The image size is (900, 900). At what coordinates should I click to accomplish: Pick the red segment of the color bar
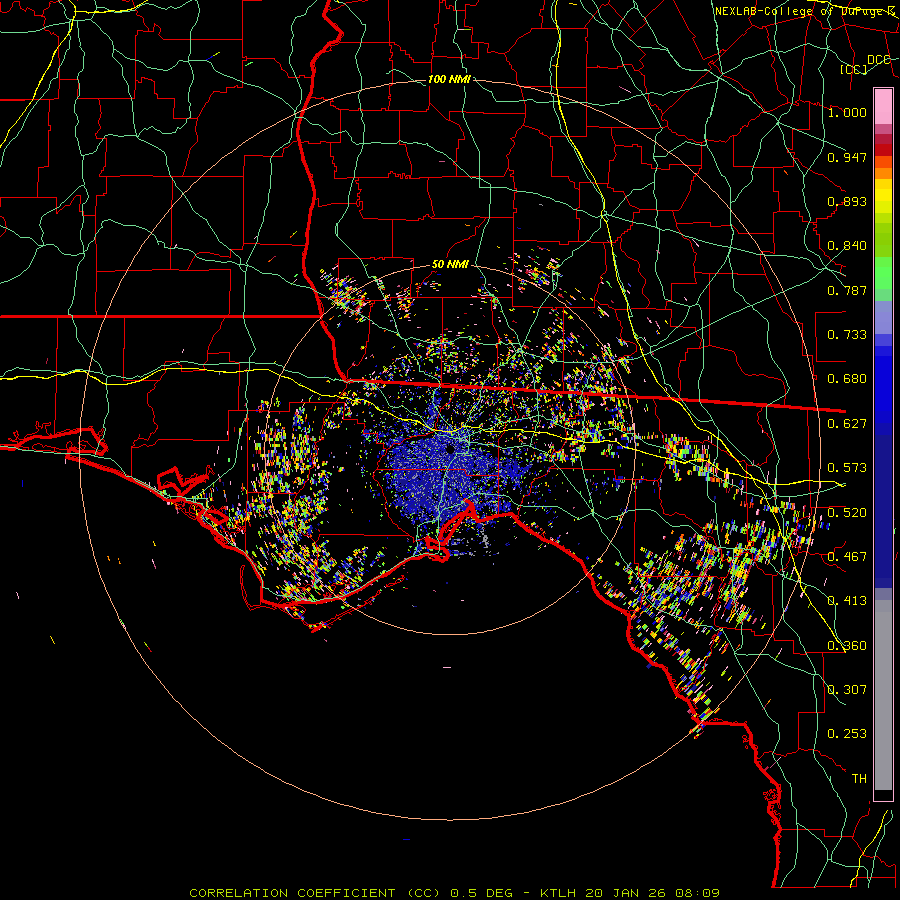[x=883, y=150]
